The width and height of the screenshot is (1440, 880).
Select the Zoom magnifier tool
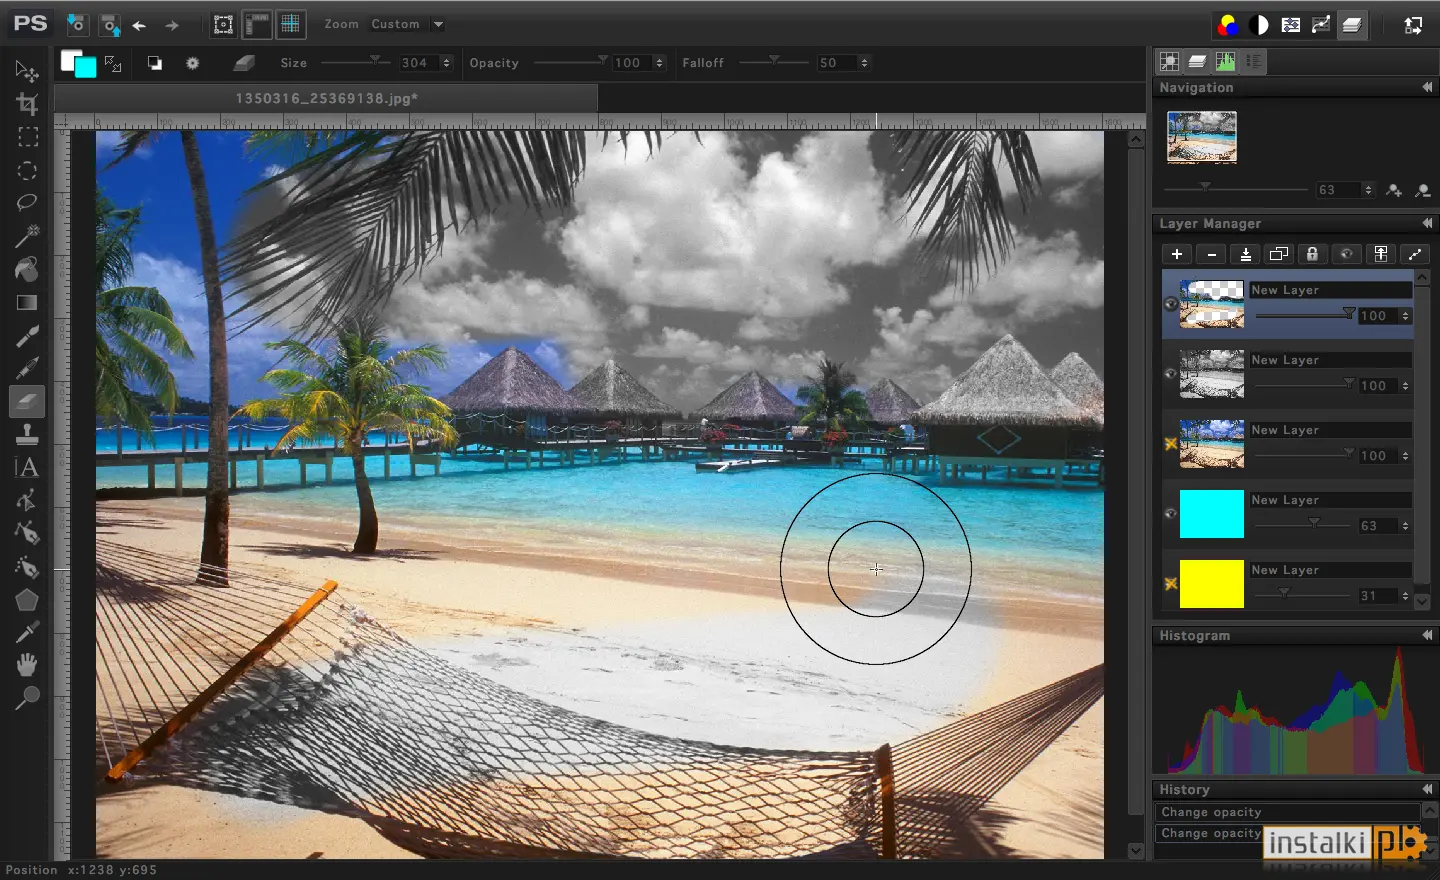27,698
